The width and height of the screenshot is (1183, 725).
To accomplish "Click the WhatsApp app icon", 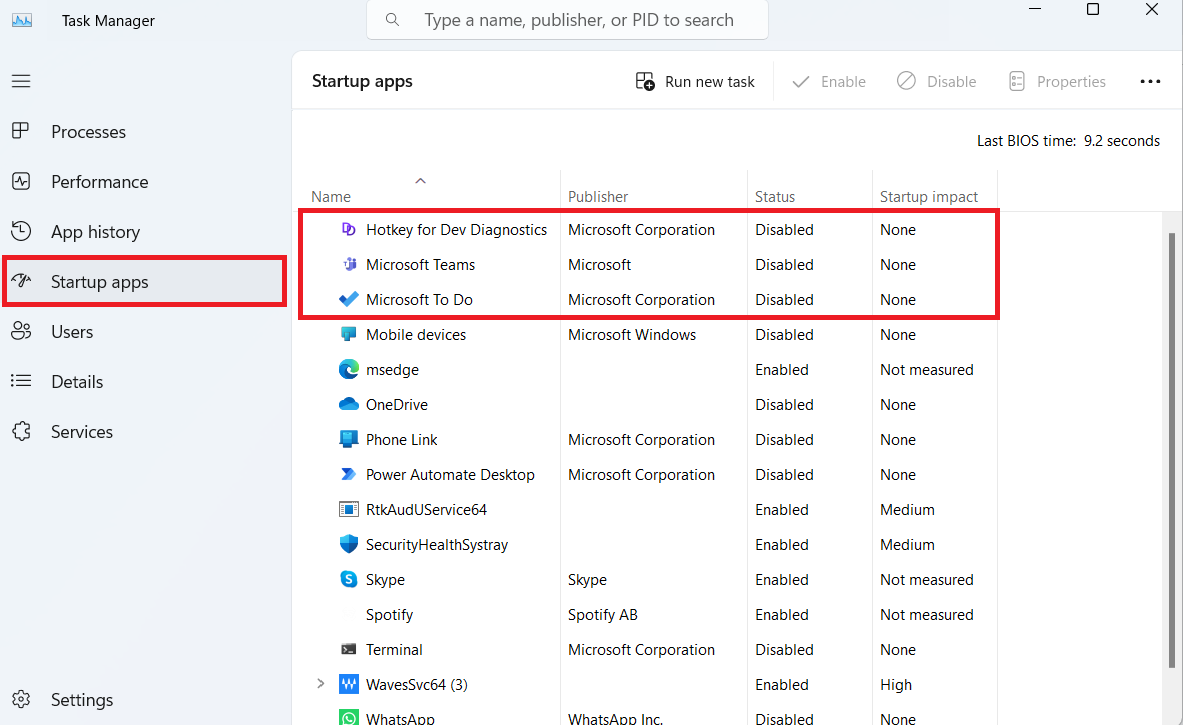I will click(x=349, y=717).
